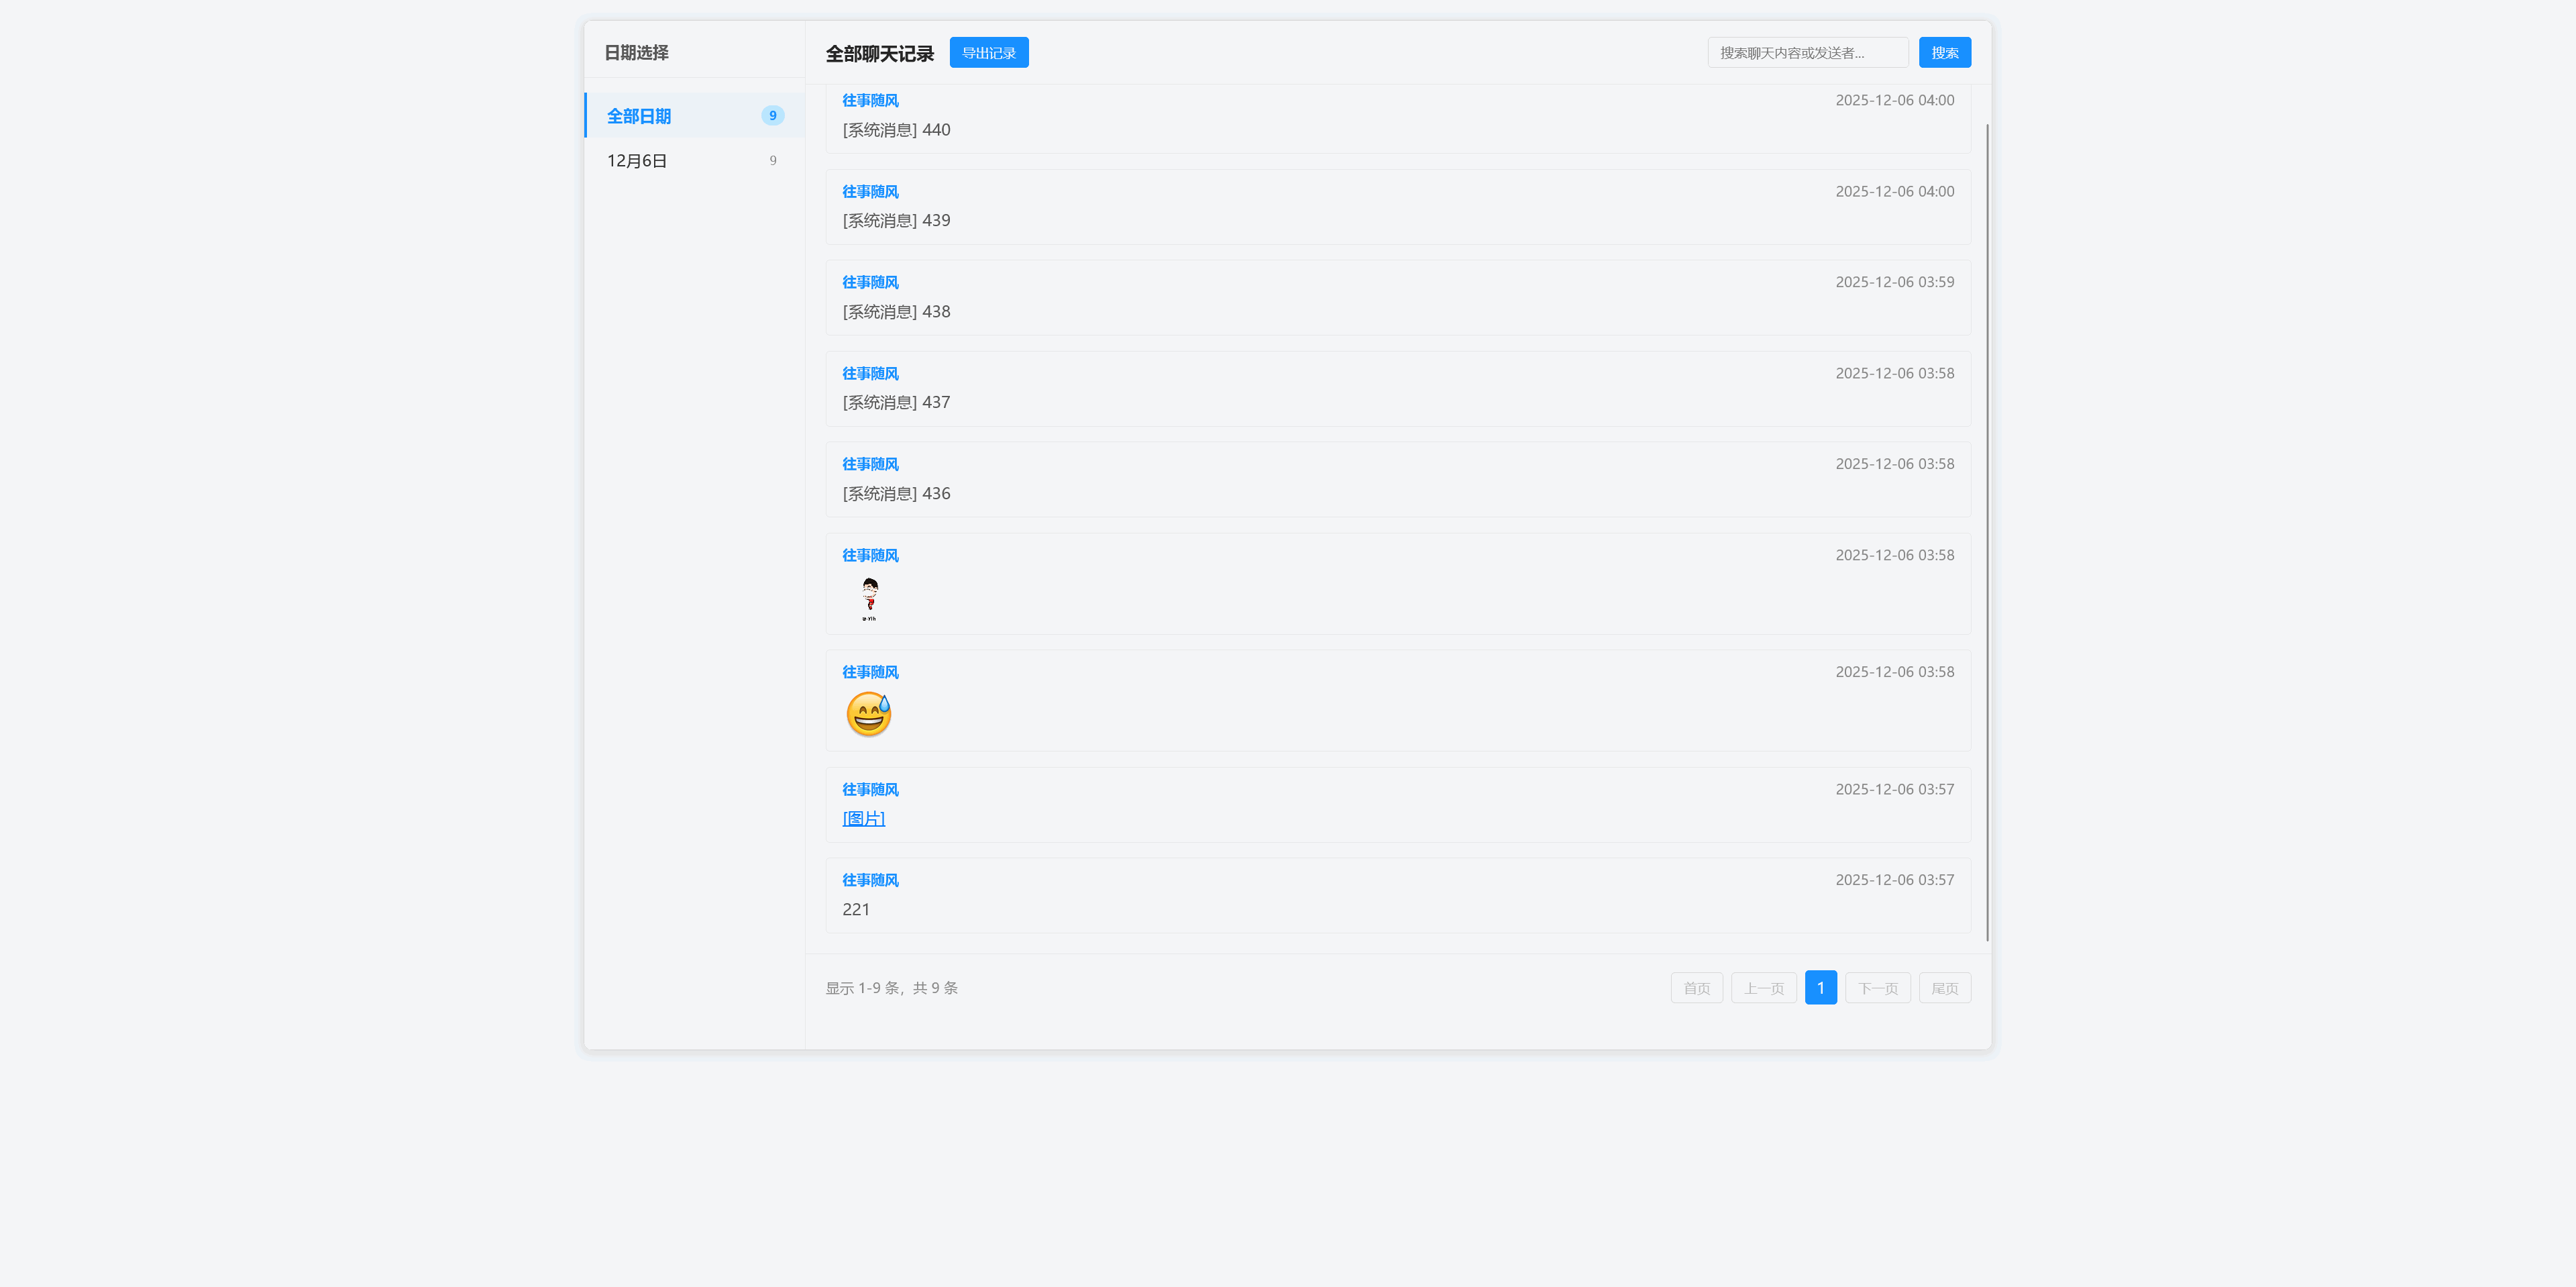
Task: Select the 12月6日 date filter
Action: [636, 159]
